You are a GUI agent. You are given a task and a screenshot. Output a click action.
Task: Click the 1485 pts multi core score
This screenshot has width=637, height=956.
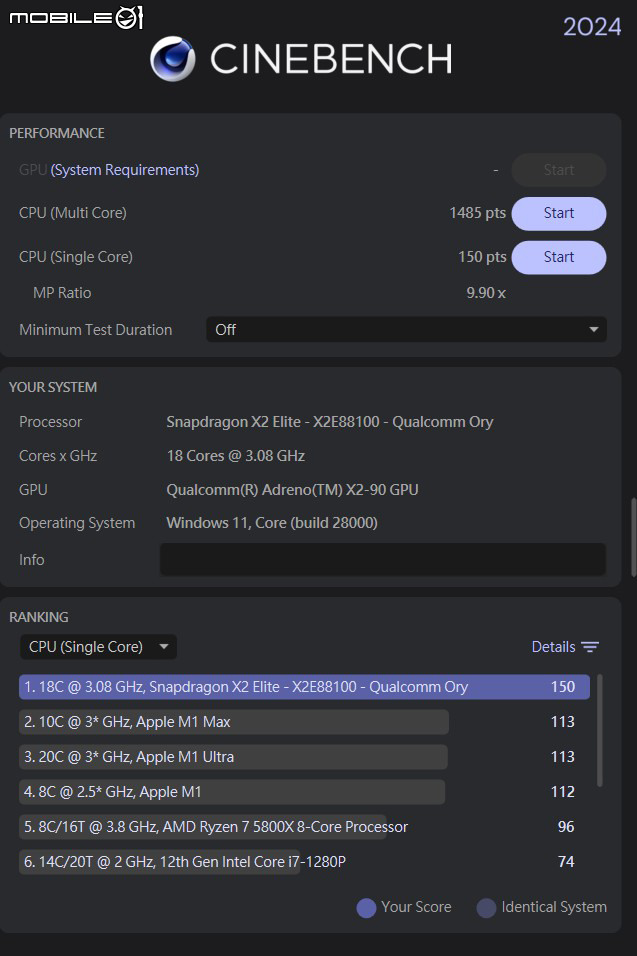coord(477,213)
